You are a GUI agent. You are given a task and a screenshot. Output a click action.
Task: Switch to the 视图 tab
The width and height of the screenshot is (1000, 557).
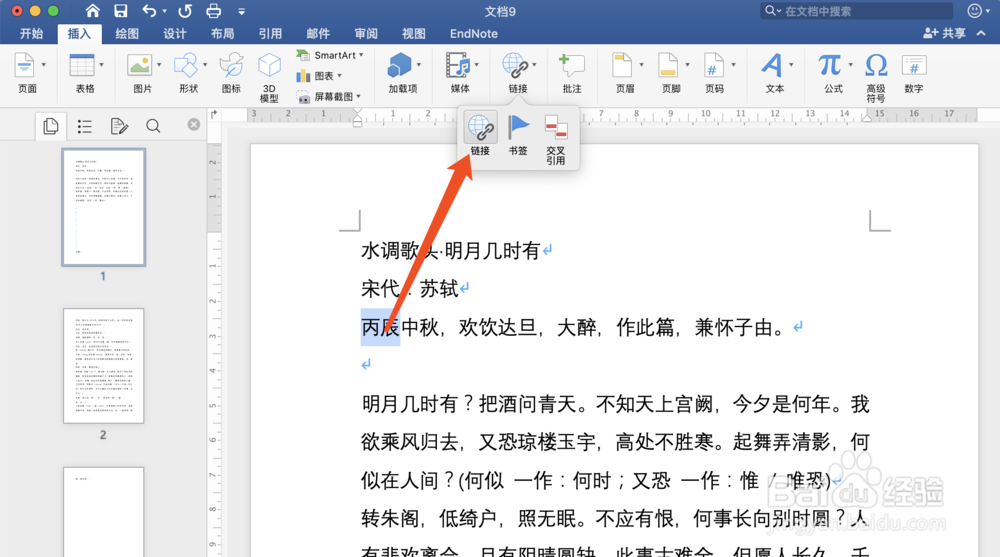(x=414, y=34)
